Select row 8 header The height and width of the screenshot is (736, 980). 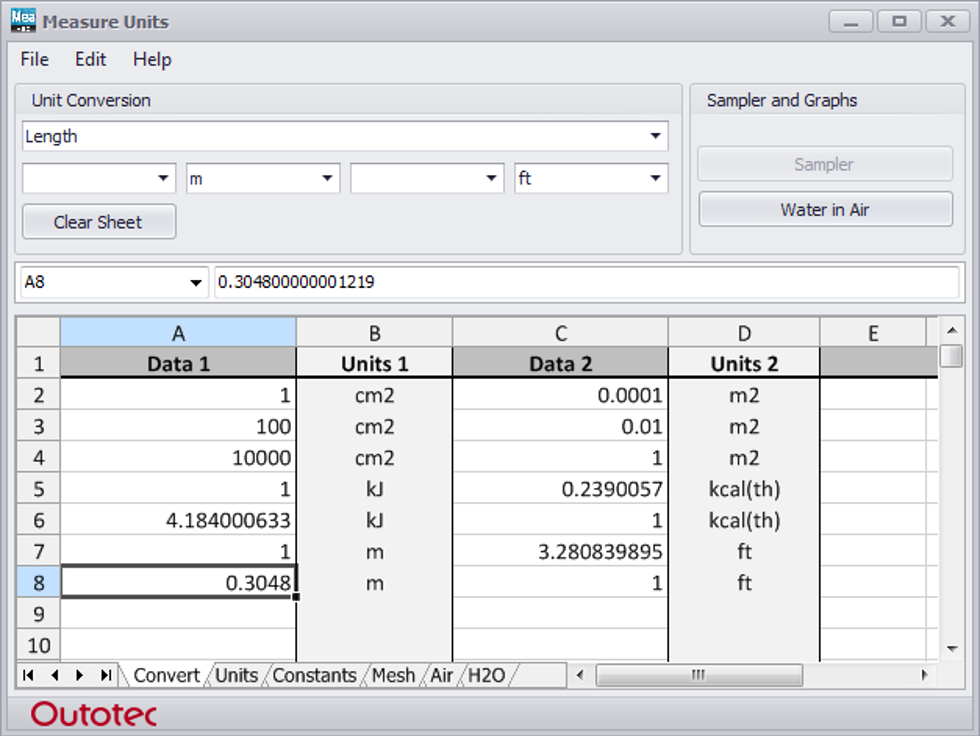[x=39, y=582]
